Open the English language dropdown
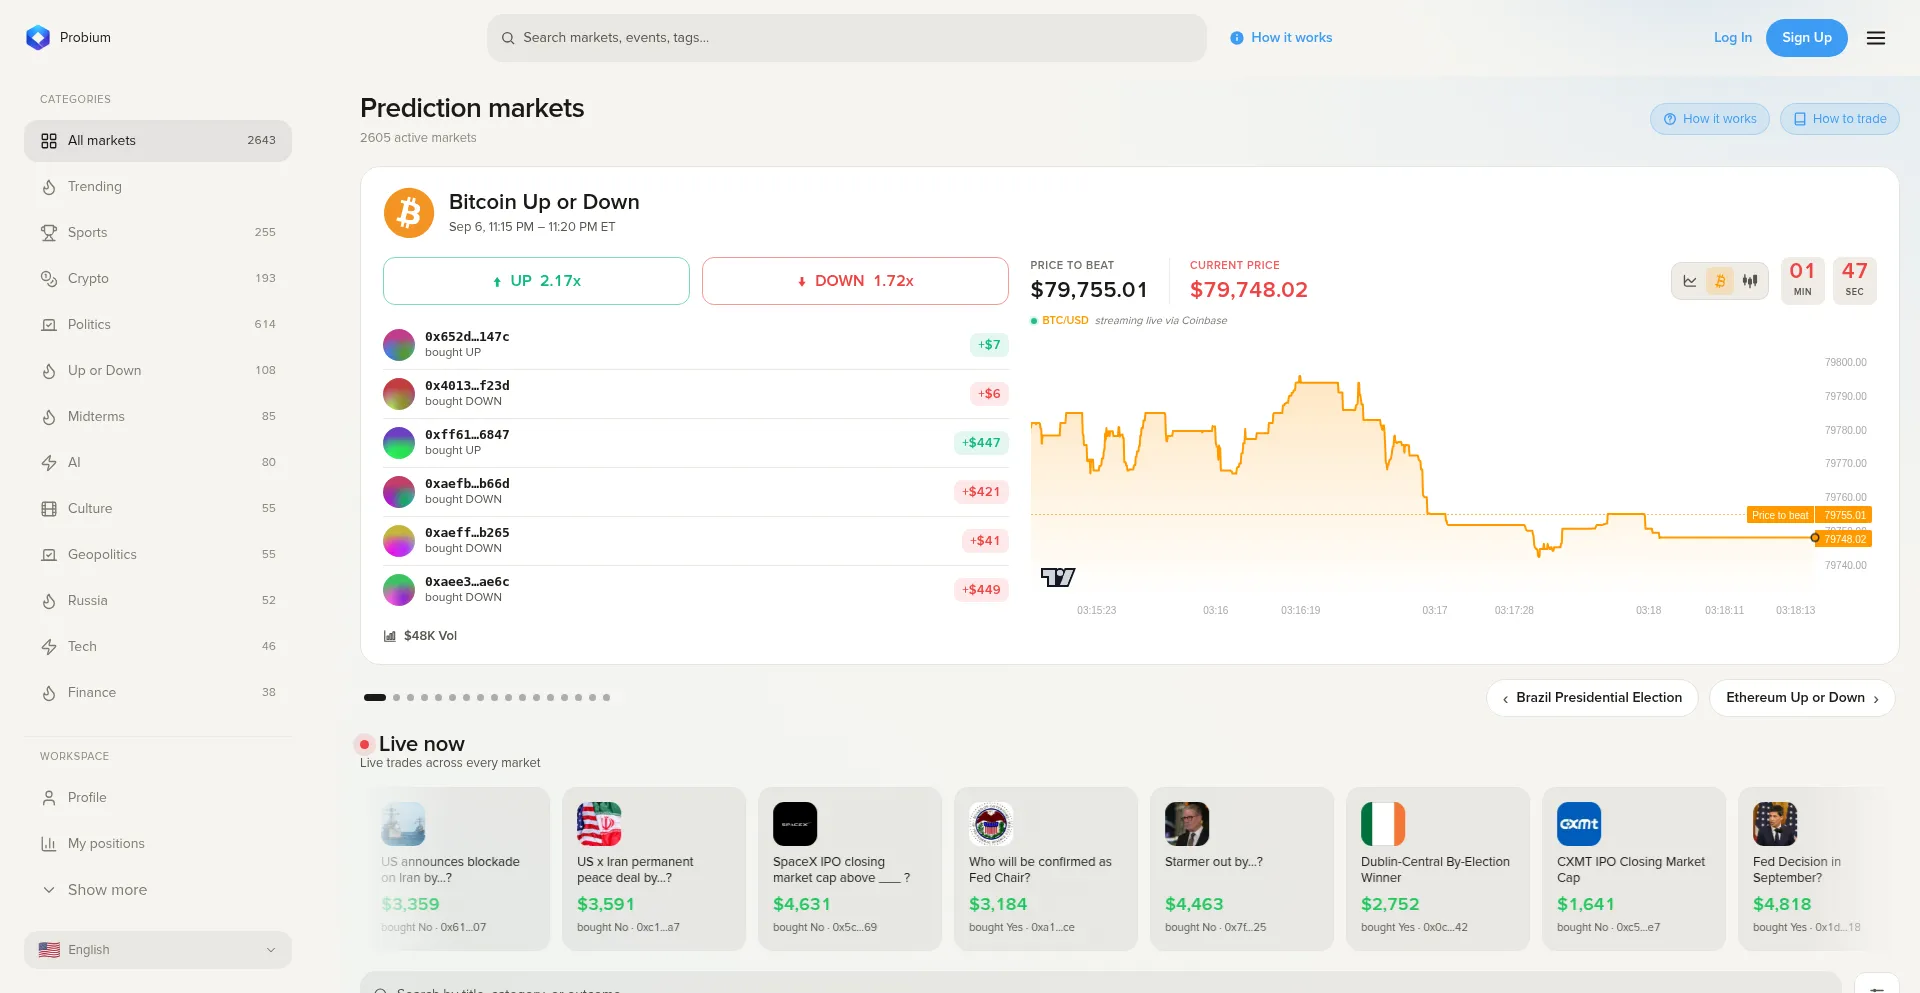 pos(158,950)
